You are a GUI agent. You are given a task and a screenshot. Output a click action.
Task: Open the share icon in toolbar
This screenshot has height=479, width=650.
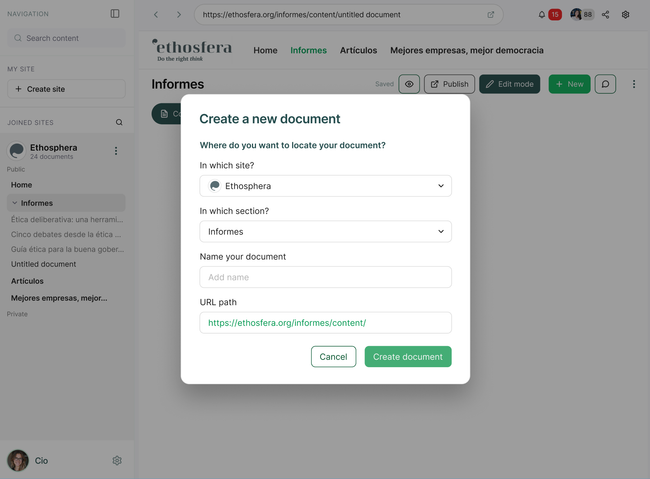pos(605,15)
